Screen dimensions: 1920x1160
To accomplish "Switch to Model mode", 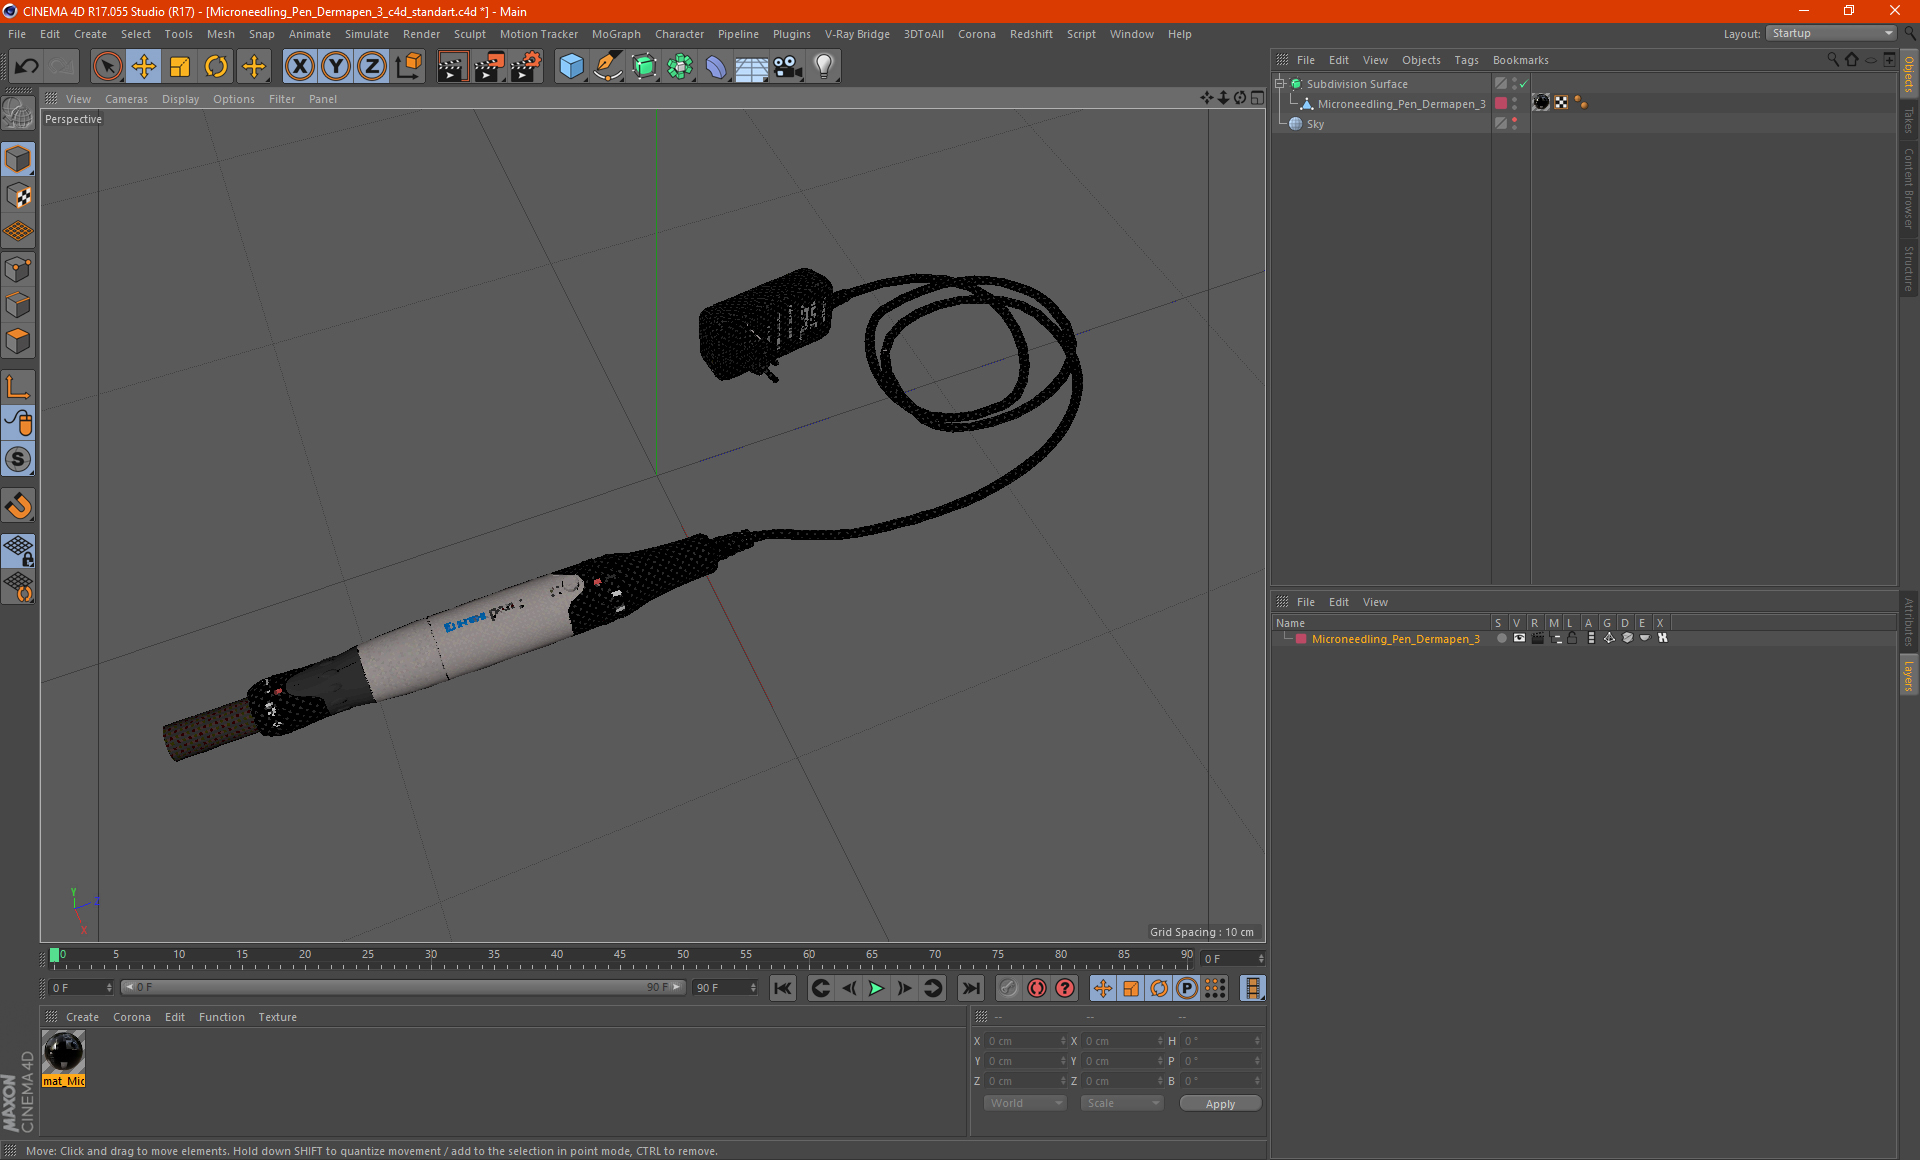I will point(18,160).
